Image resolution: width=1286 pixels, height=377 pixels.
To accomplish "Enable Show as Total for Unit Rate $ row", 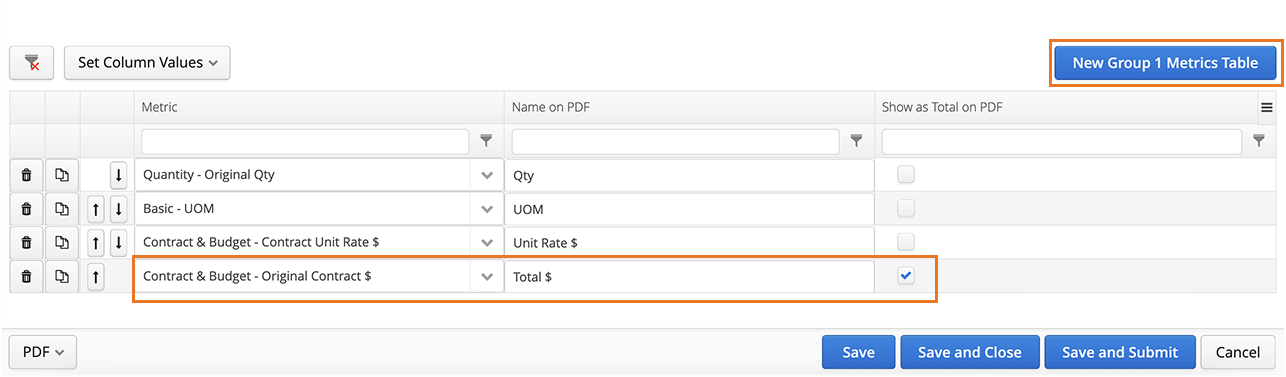I will tap(906, 242).
